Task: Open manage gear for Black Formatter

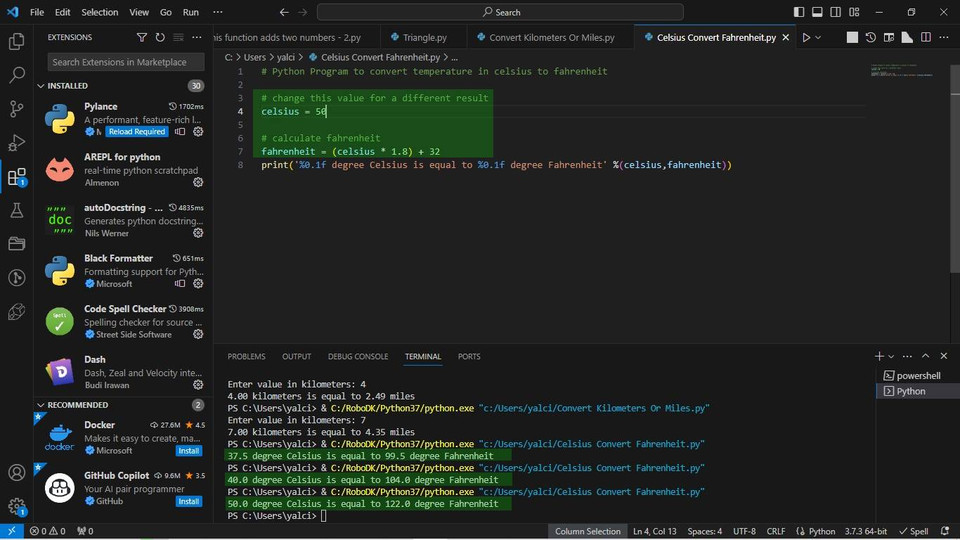Action: (x=198, y=284)
